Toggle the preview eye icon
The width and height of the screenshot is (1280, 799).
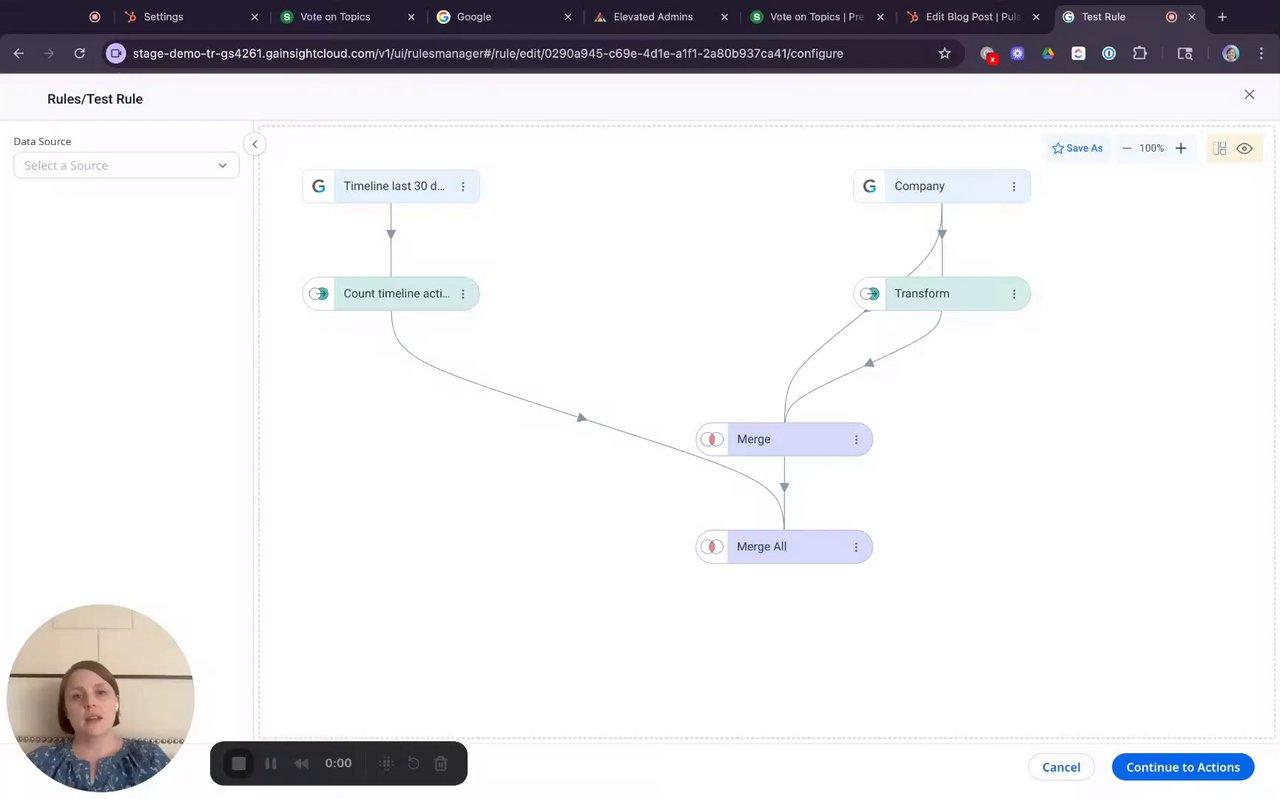[x=1244, y=148]
